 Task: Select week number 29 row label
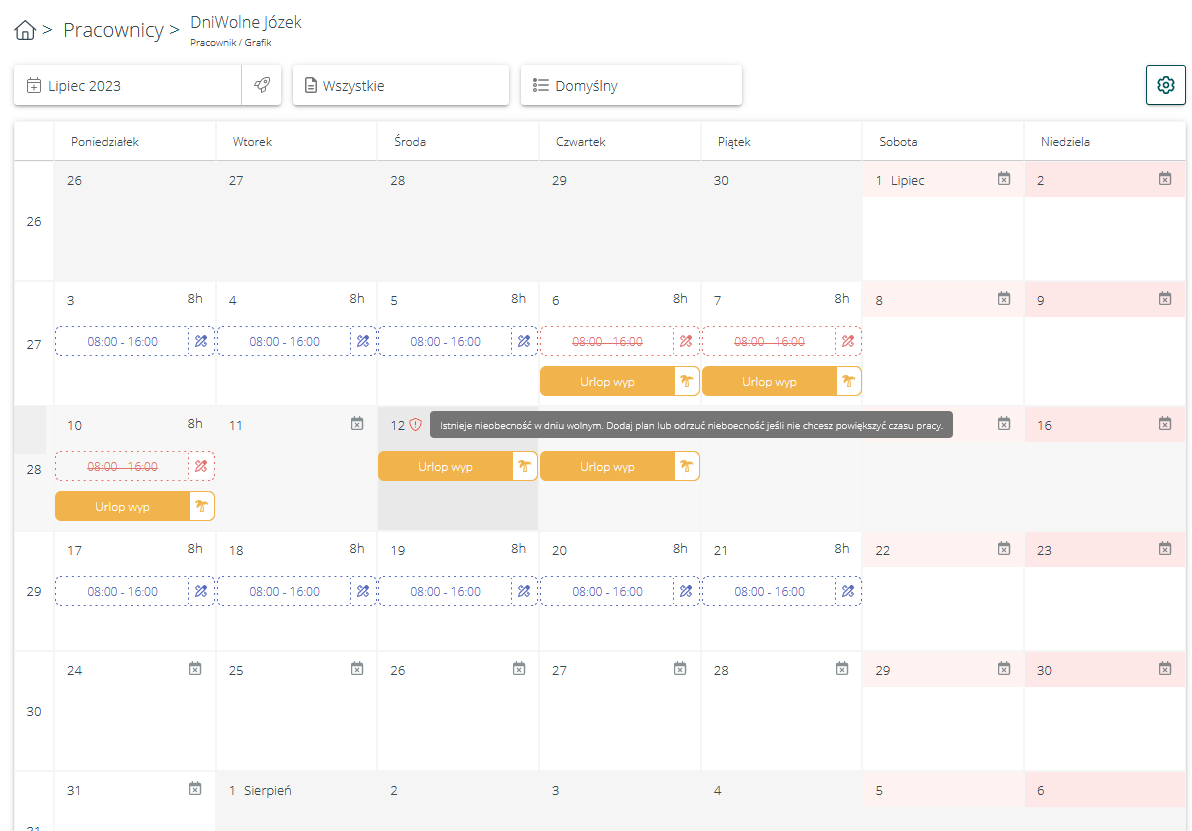pos(34,591)
